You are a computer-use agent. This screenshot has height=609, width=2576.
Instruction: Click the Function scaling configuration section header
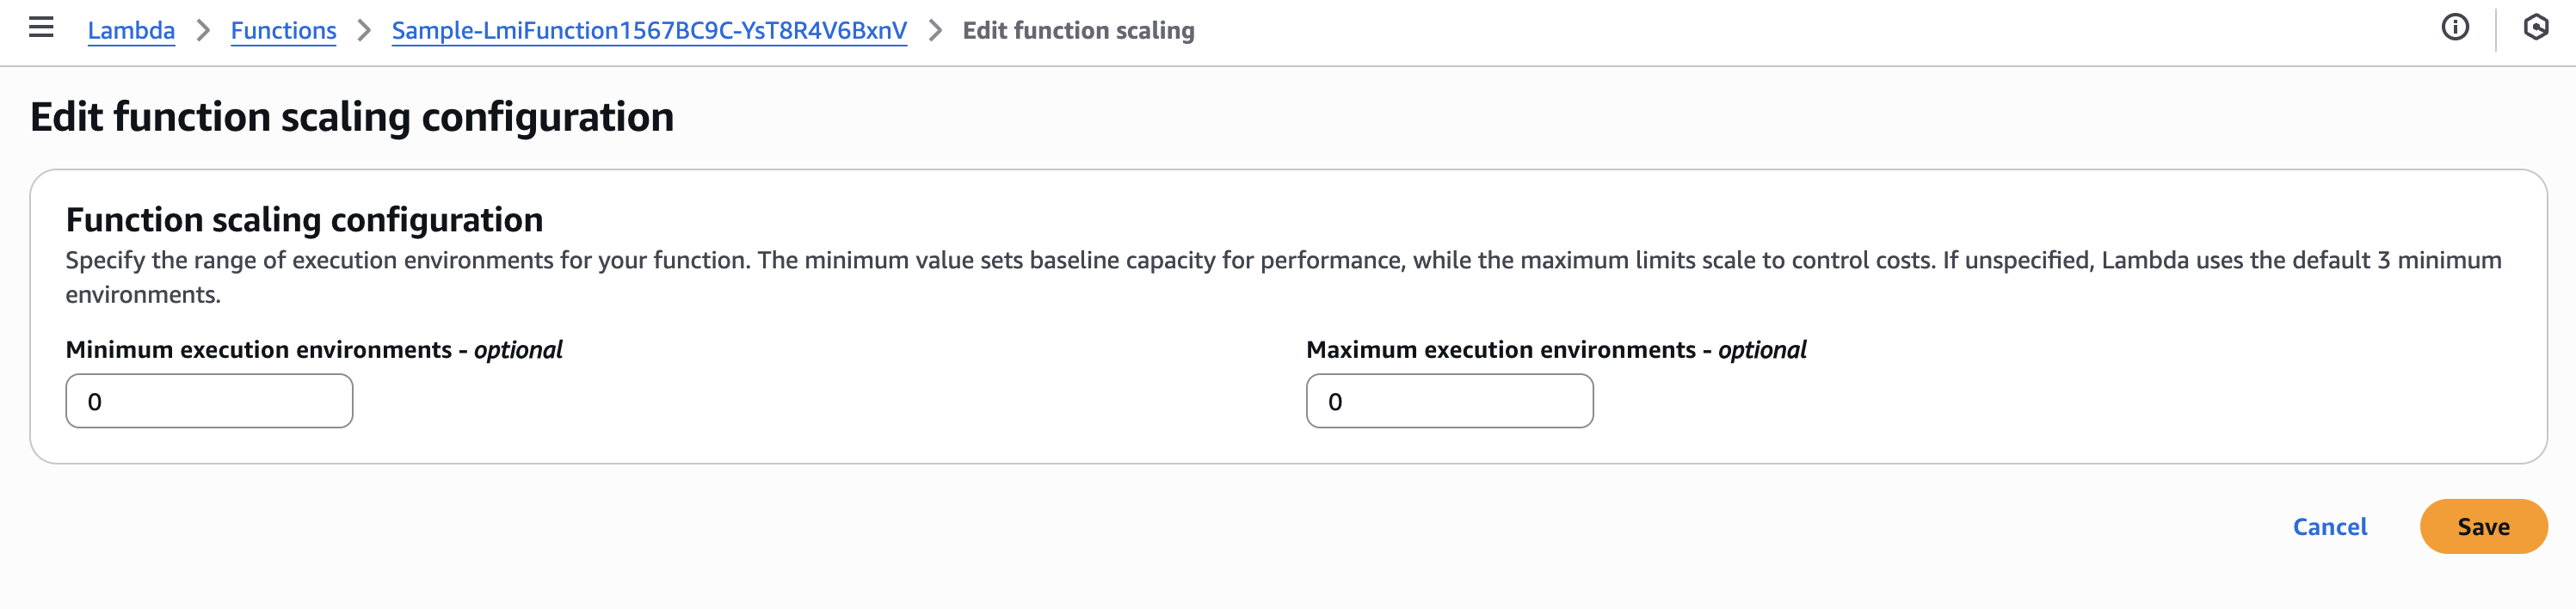(304, 219)
